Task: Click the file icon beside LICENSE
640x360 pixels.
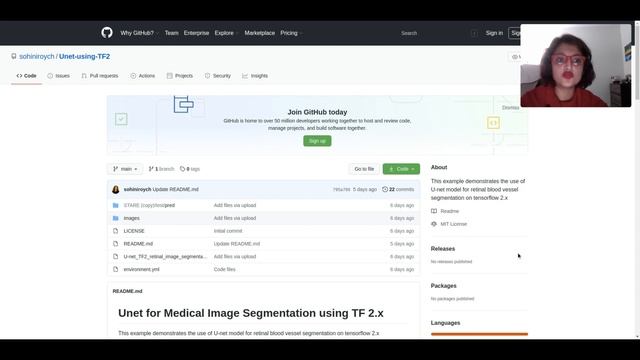Action: (x=116, y=231)
